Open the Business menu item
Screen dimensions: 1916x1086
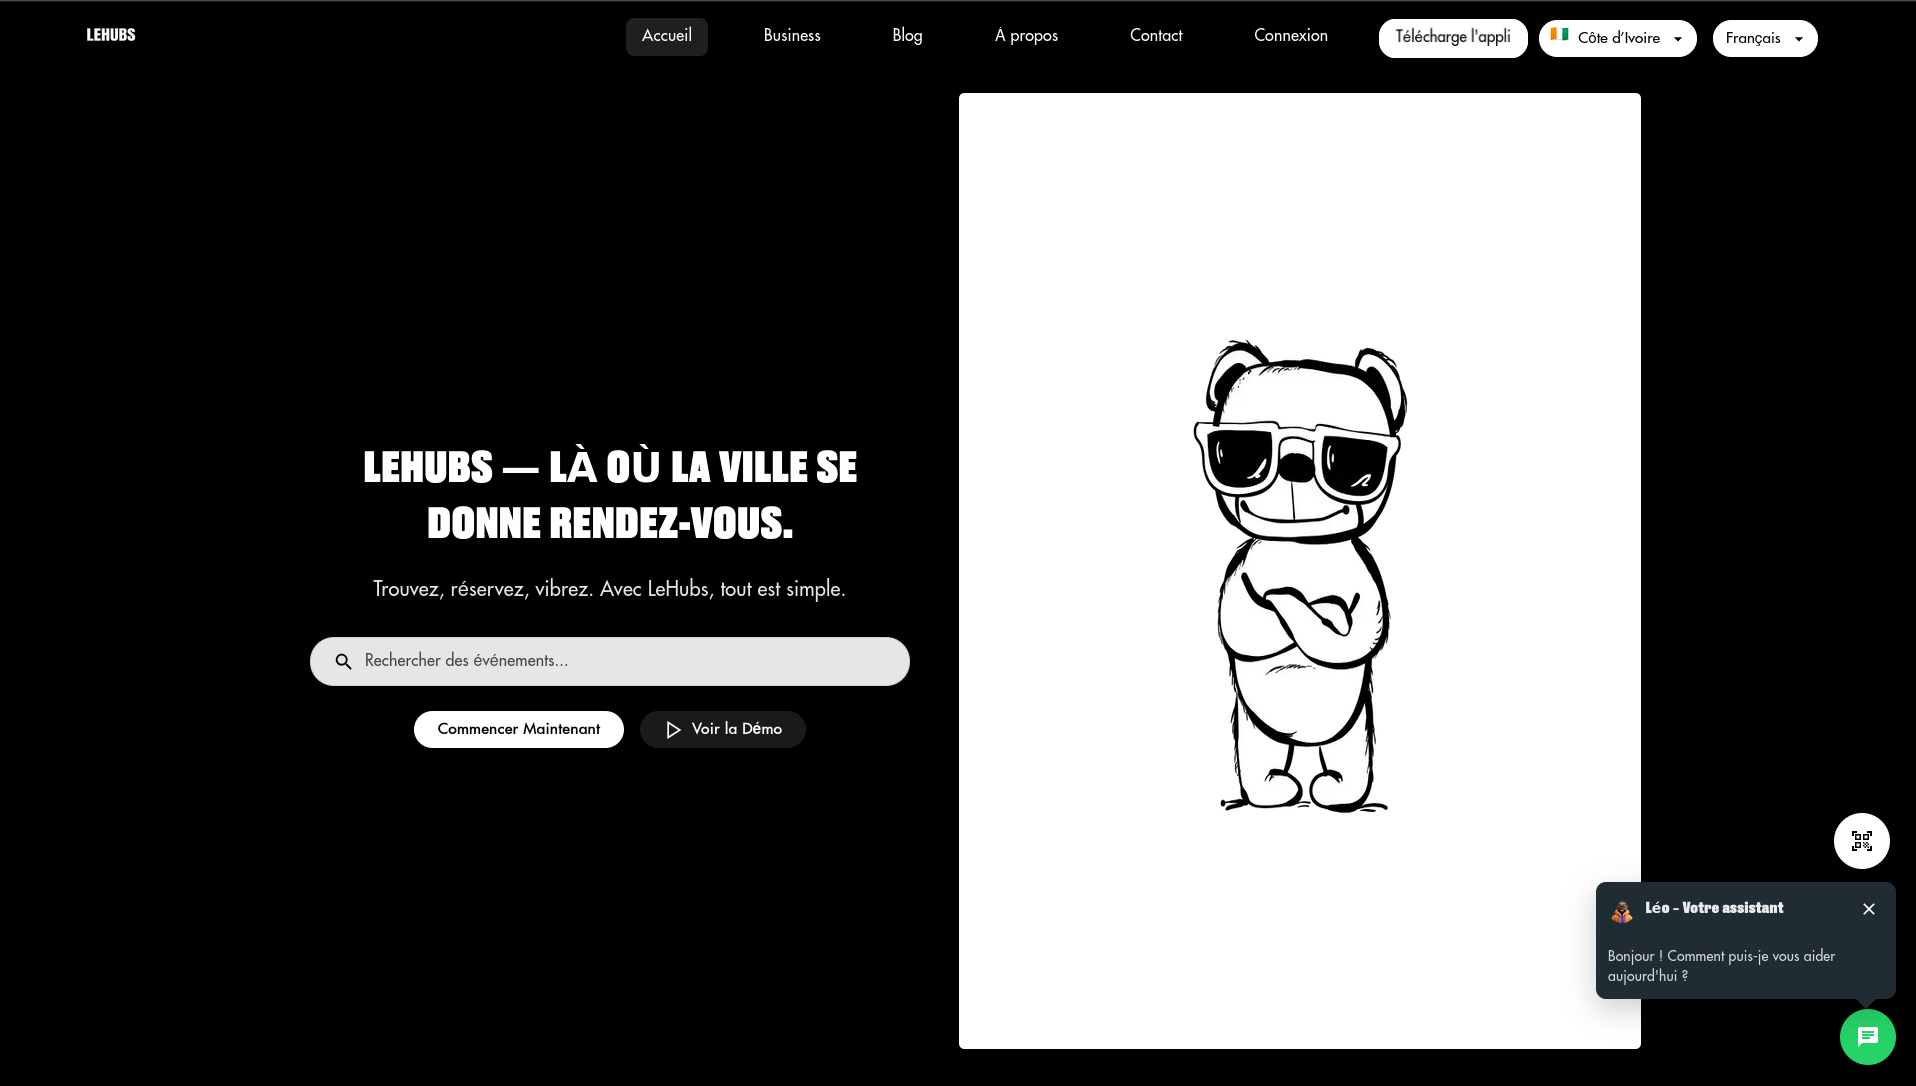pos(791,37)
